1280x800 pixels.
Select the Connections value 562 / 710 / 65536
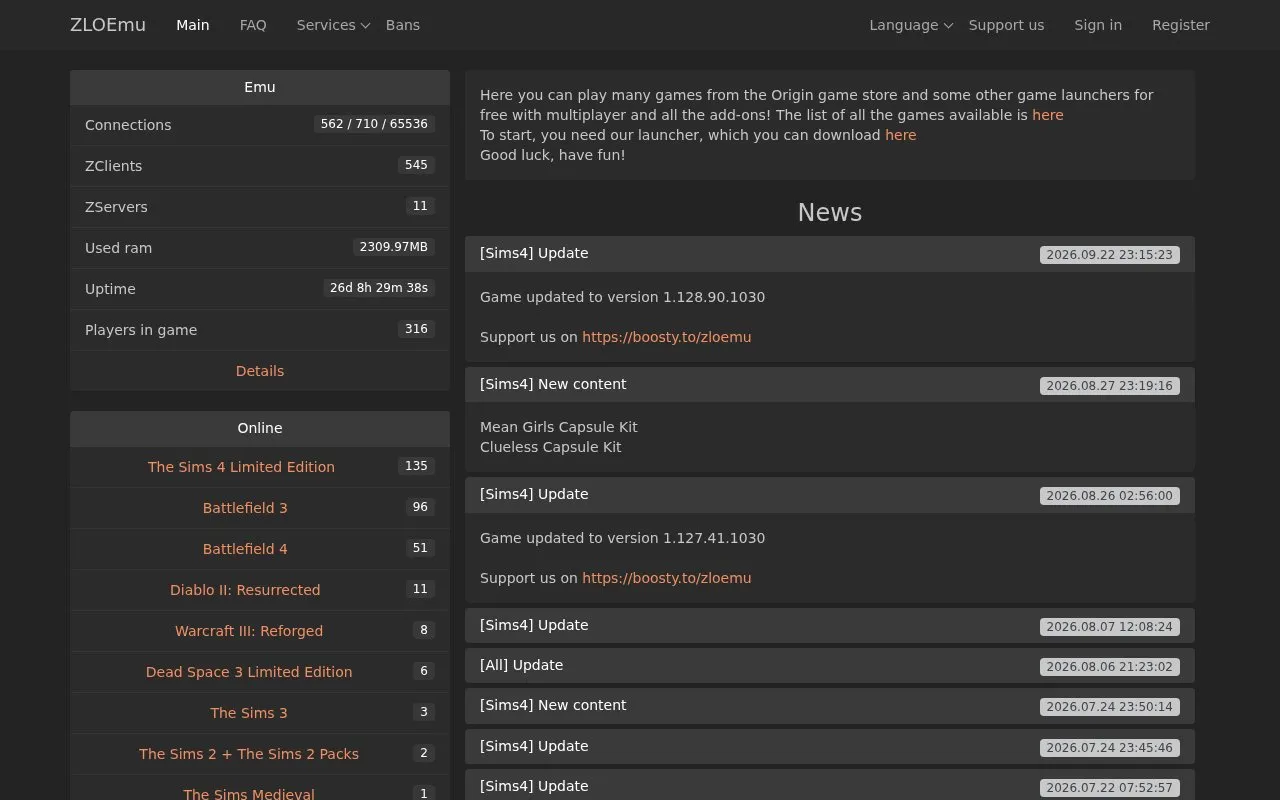pos(374,124)
